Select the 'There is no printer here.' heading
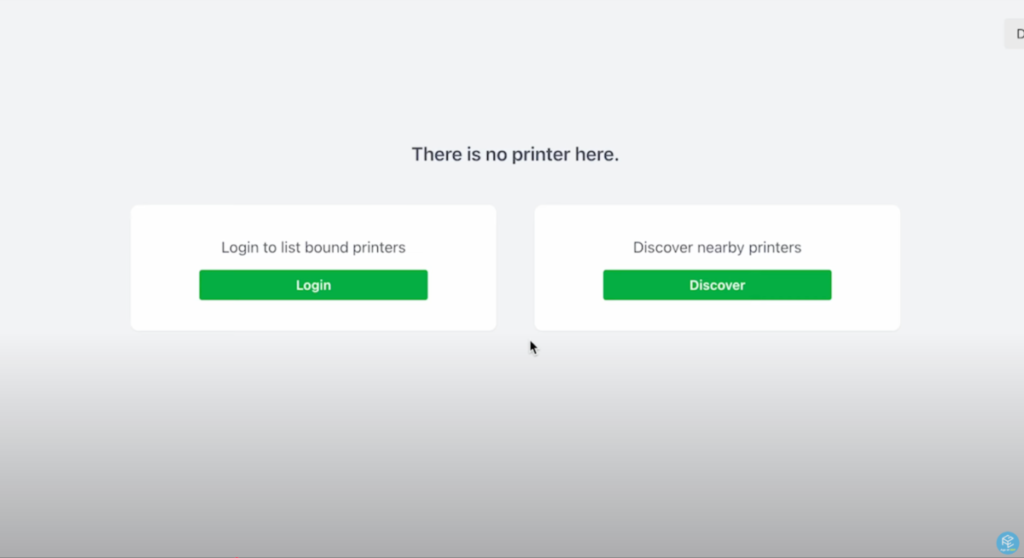 (515, 155)
